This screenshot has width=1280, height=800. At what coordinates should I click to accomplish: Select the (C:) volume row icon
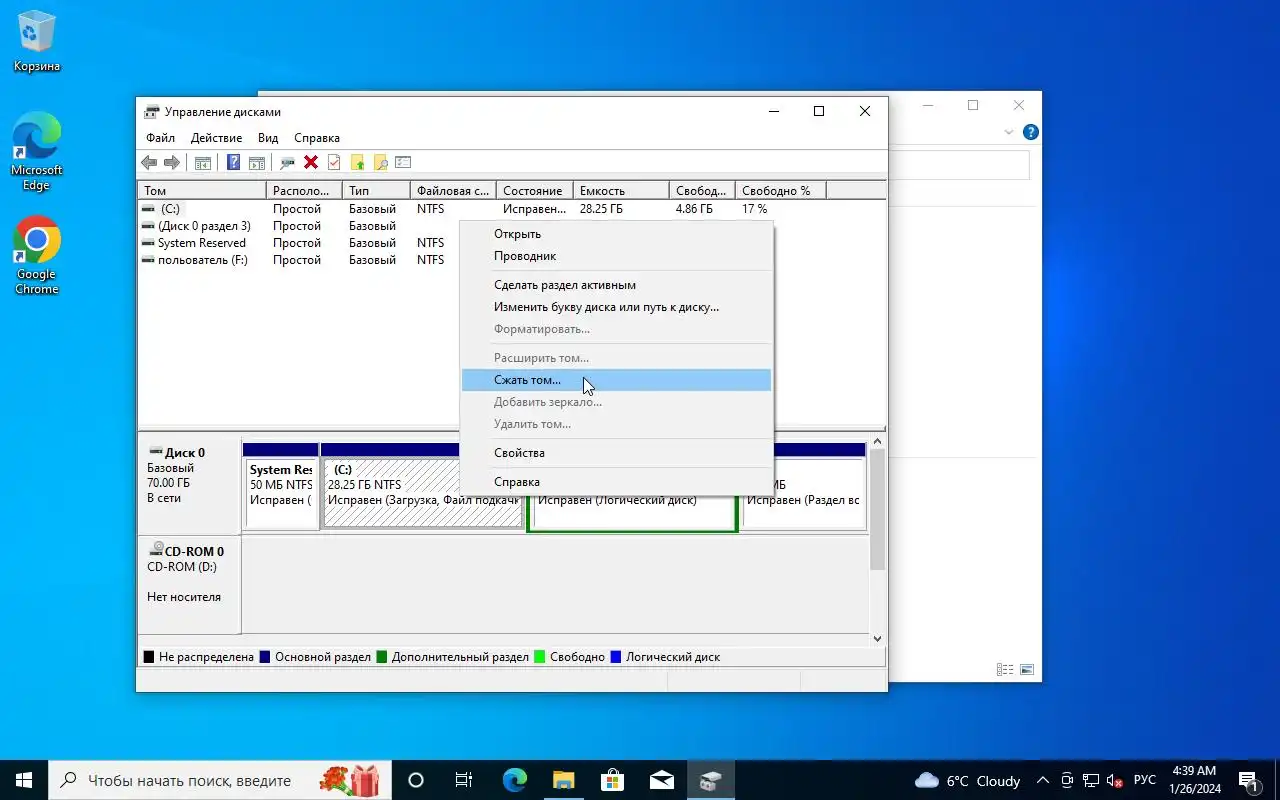[148, 209]
